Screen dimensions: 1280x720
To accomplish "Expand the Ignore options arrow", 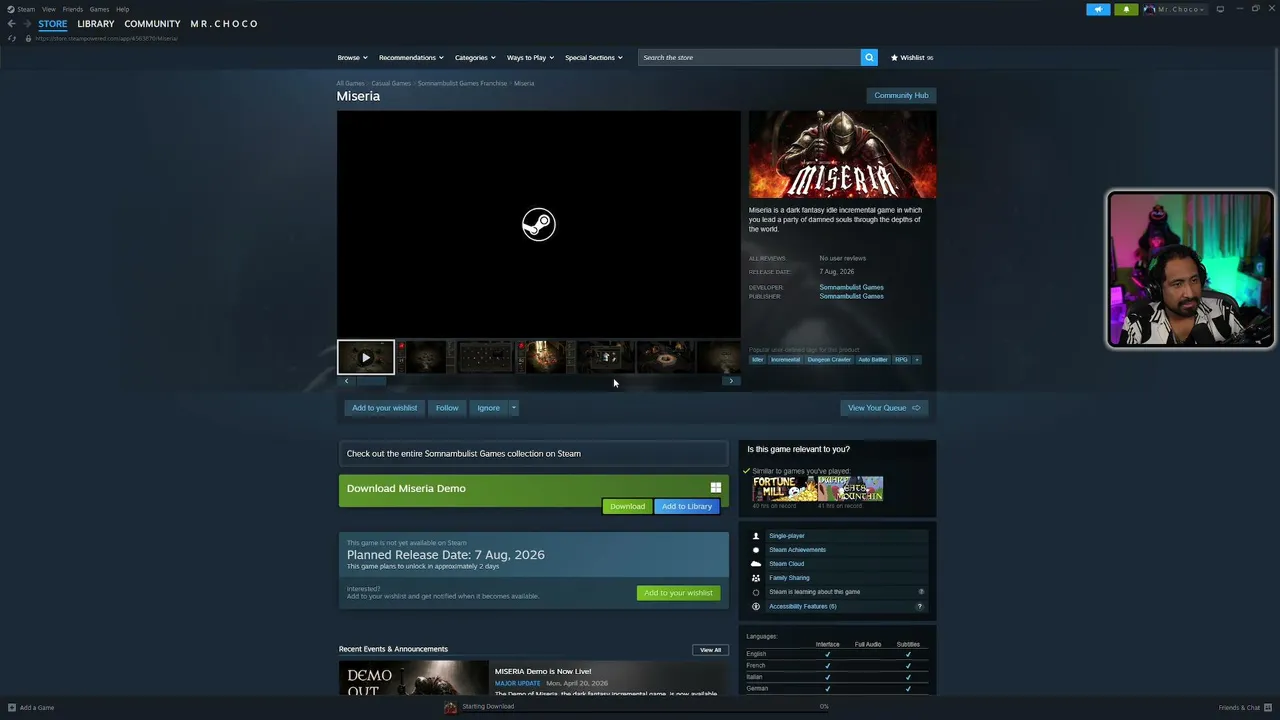I will [514, 408].
